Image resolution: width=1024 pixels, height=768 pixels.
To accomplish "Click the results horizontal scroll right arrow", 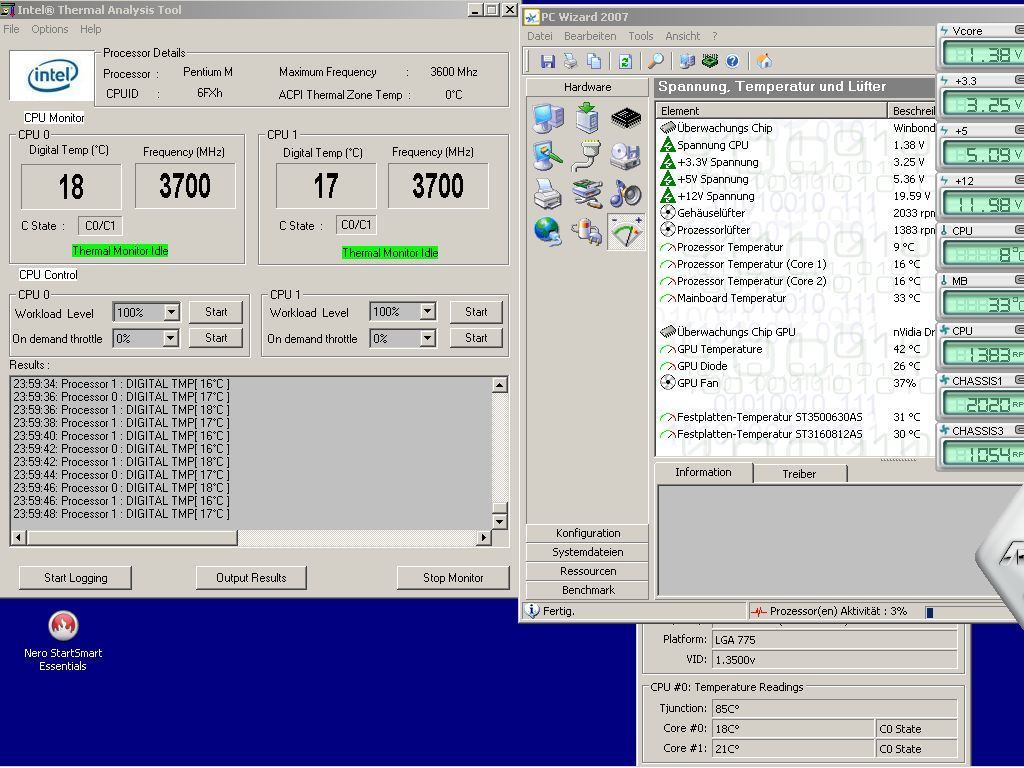I will (x=483, y=537).
